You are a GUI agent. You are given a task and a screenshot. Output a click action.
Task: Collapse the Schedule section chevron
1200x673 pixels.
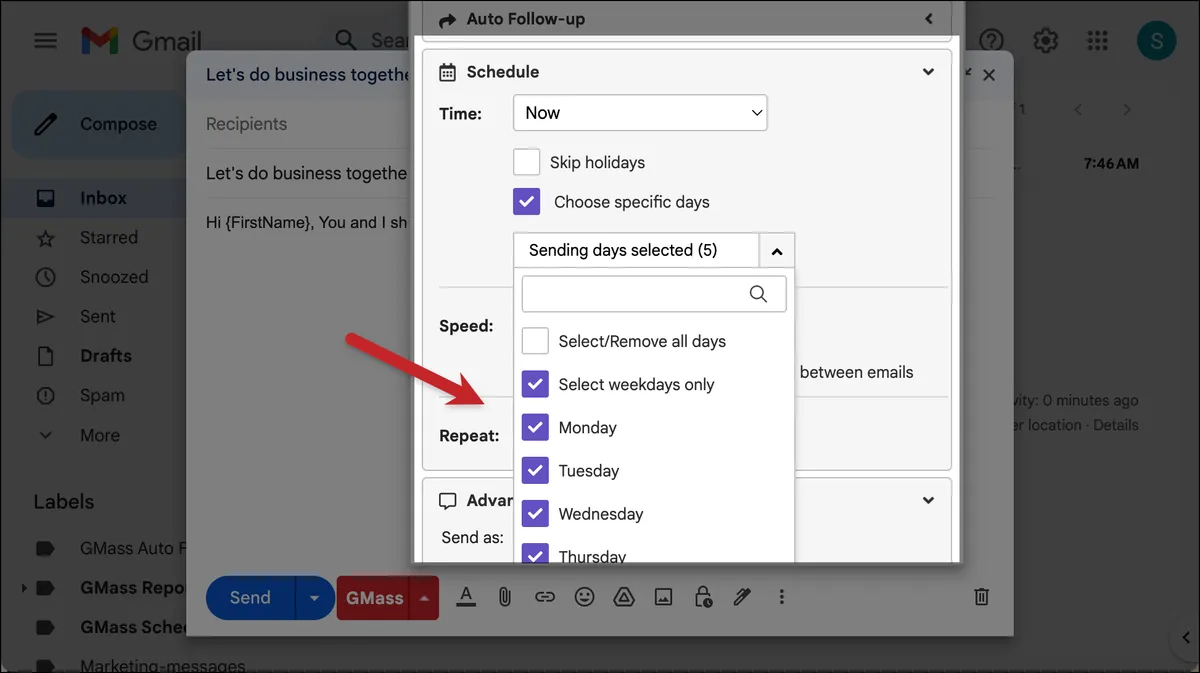click(928, 72)
